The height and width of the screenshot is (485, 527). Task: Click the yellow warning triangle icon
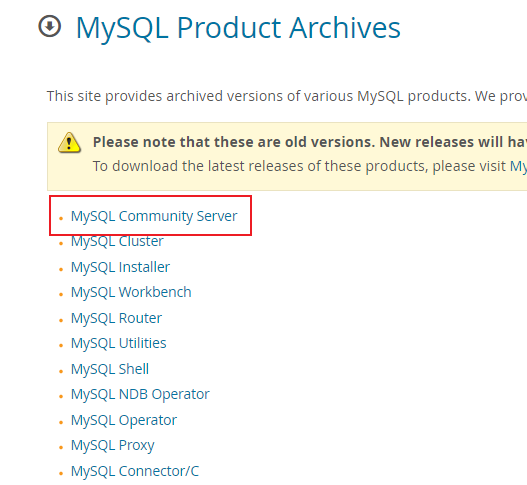pos(69,143)
